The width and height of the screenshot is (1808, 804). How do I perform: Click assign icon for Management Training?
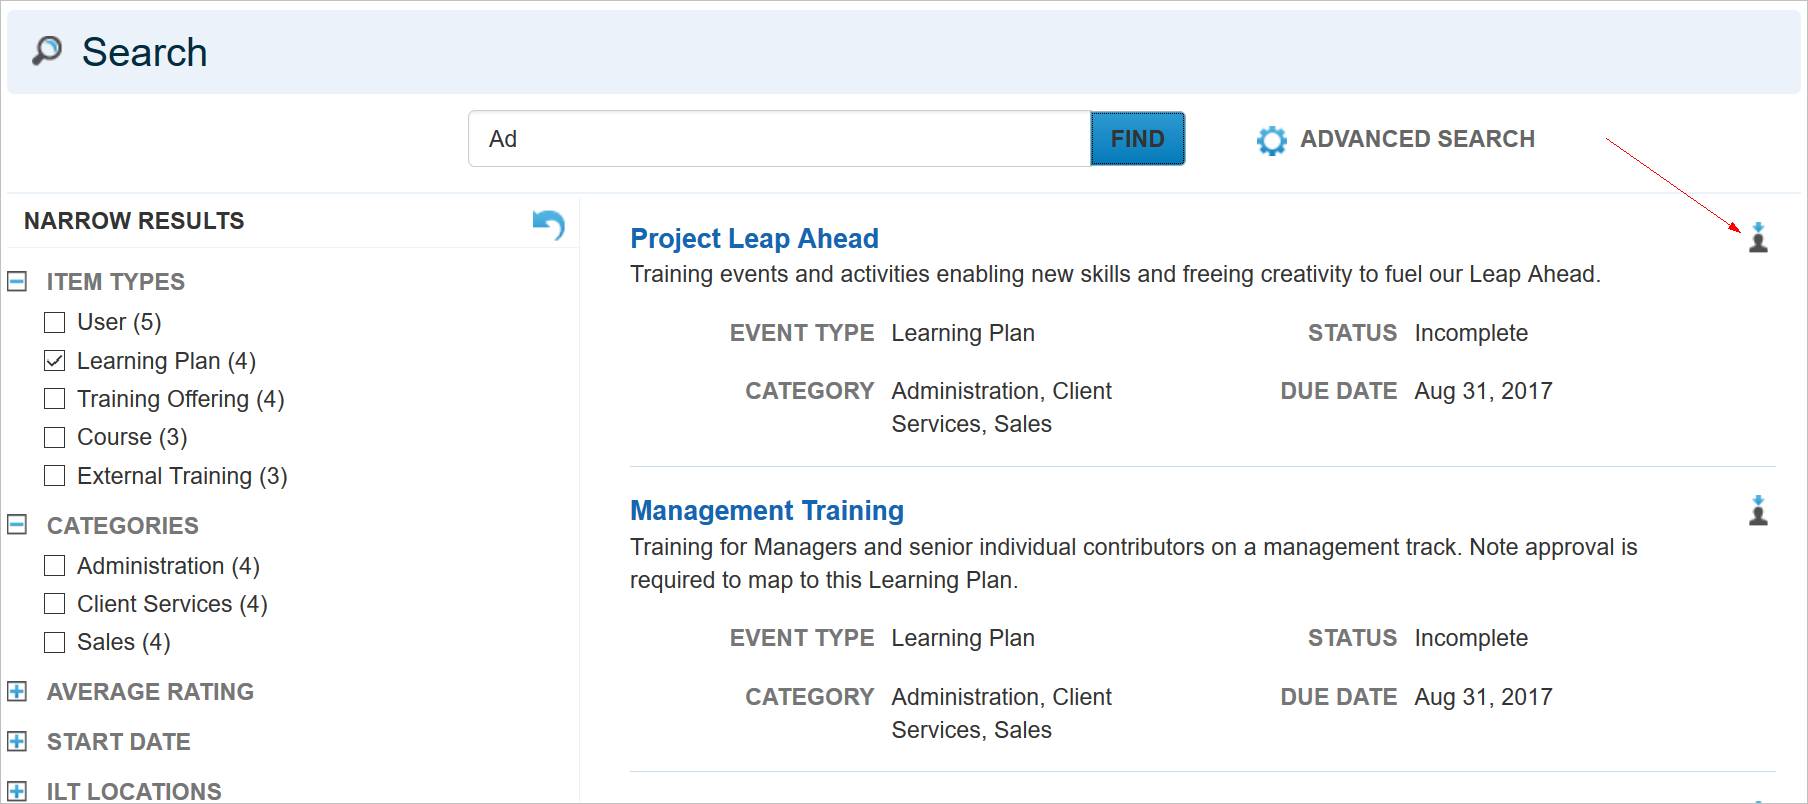(1758, 511)
